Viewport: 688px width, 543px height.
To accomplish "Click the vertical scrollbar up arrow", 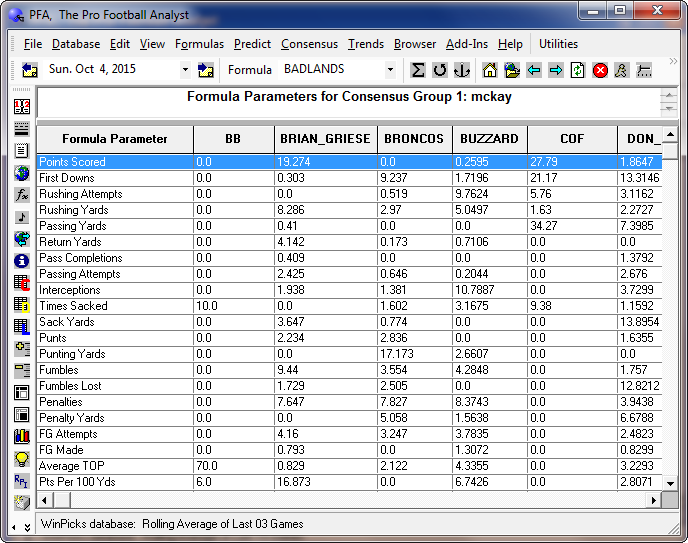I will [670, 134].
